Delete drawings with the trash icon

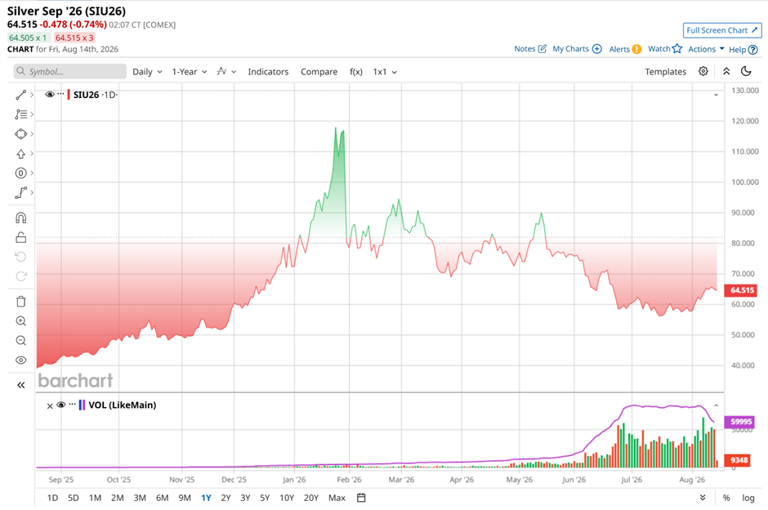point(21,301)
